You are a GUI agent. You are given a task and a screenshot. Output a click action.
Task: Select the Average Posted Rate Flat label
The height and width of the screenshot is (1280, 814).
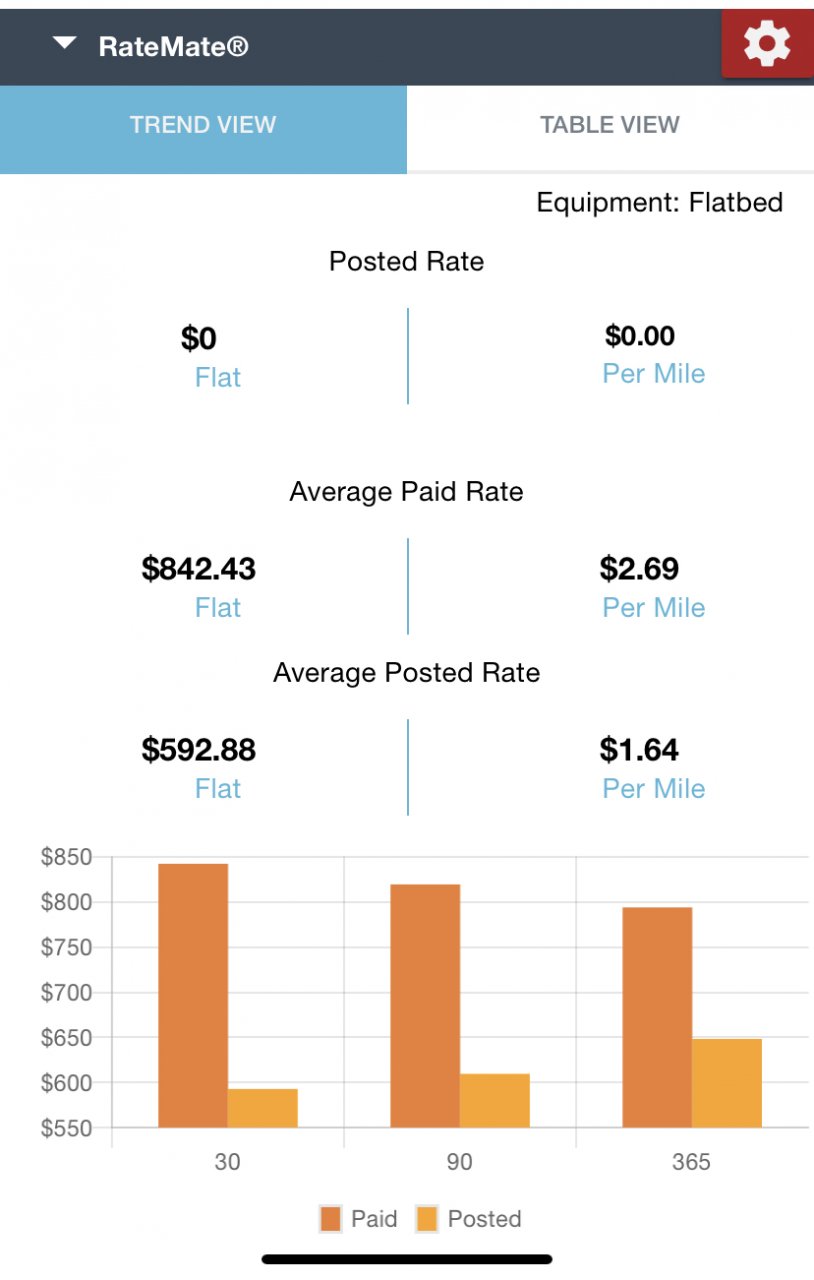point(218,789)
